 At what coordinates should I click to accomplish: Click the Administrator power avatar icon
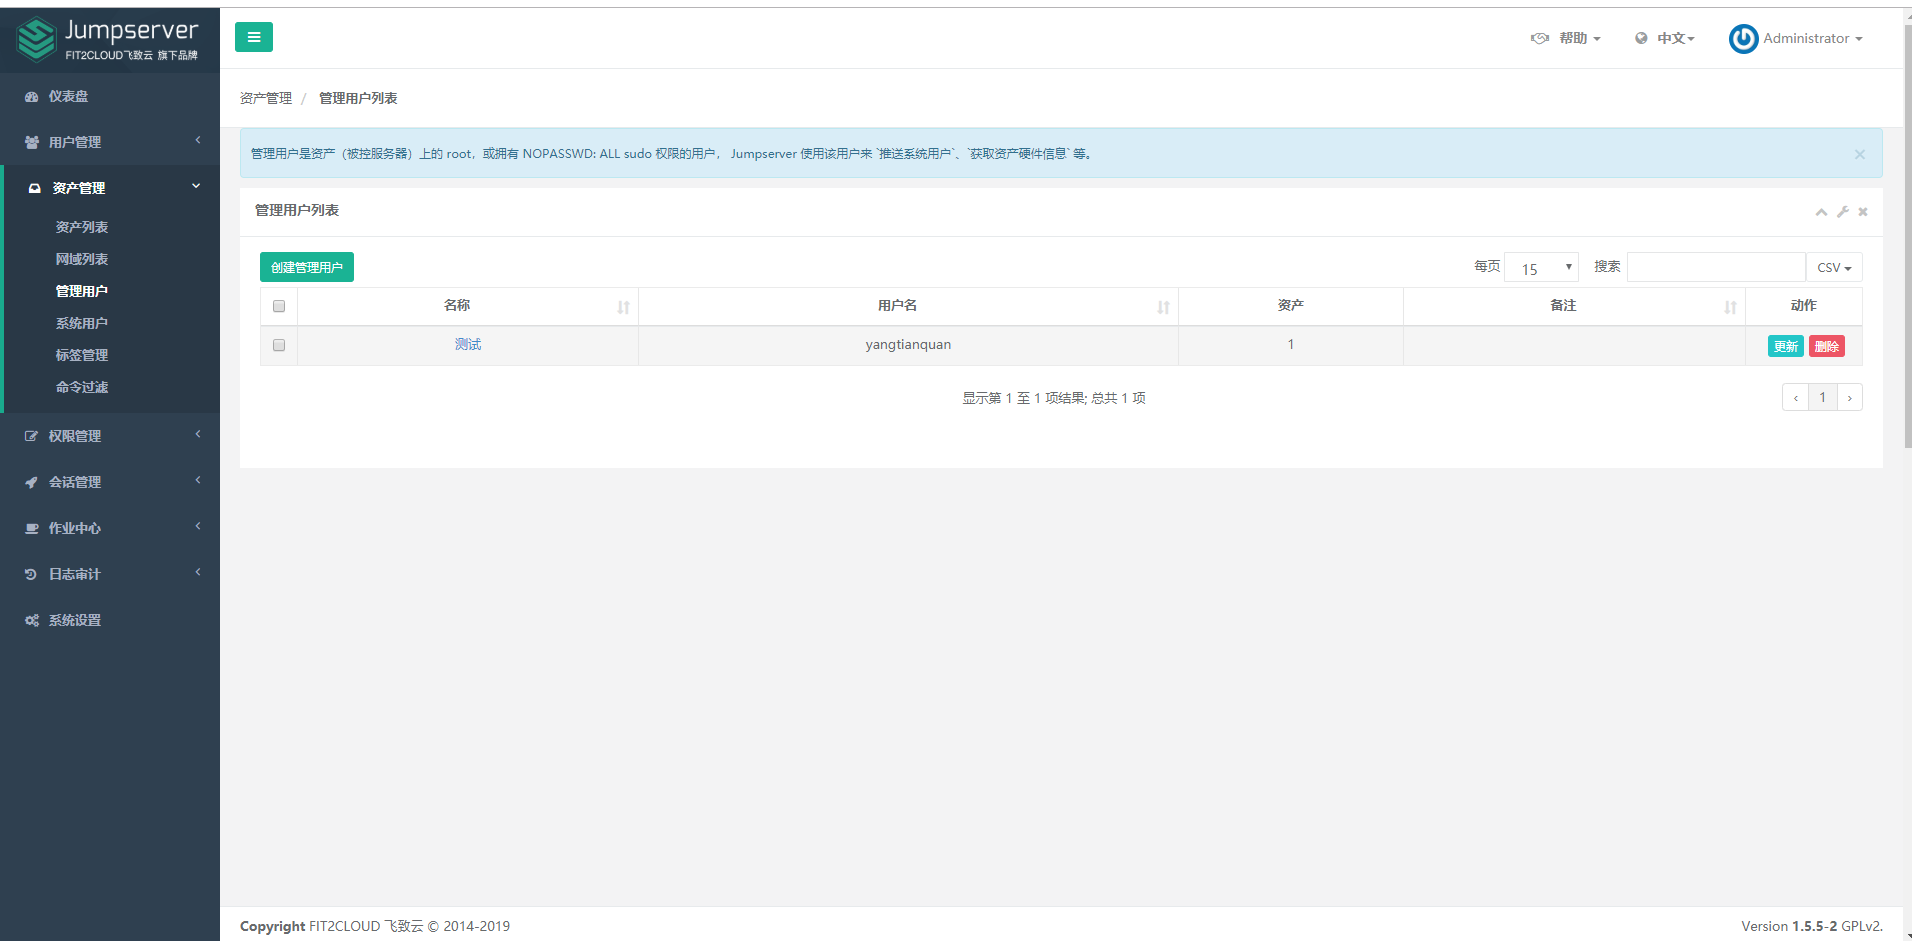pos(1743,39)
